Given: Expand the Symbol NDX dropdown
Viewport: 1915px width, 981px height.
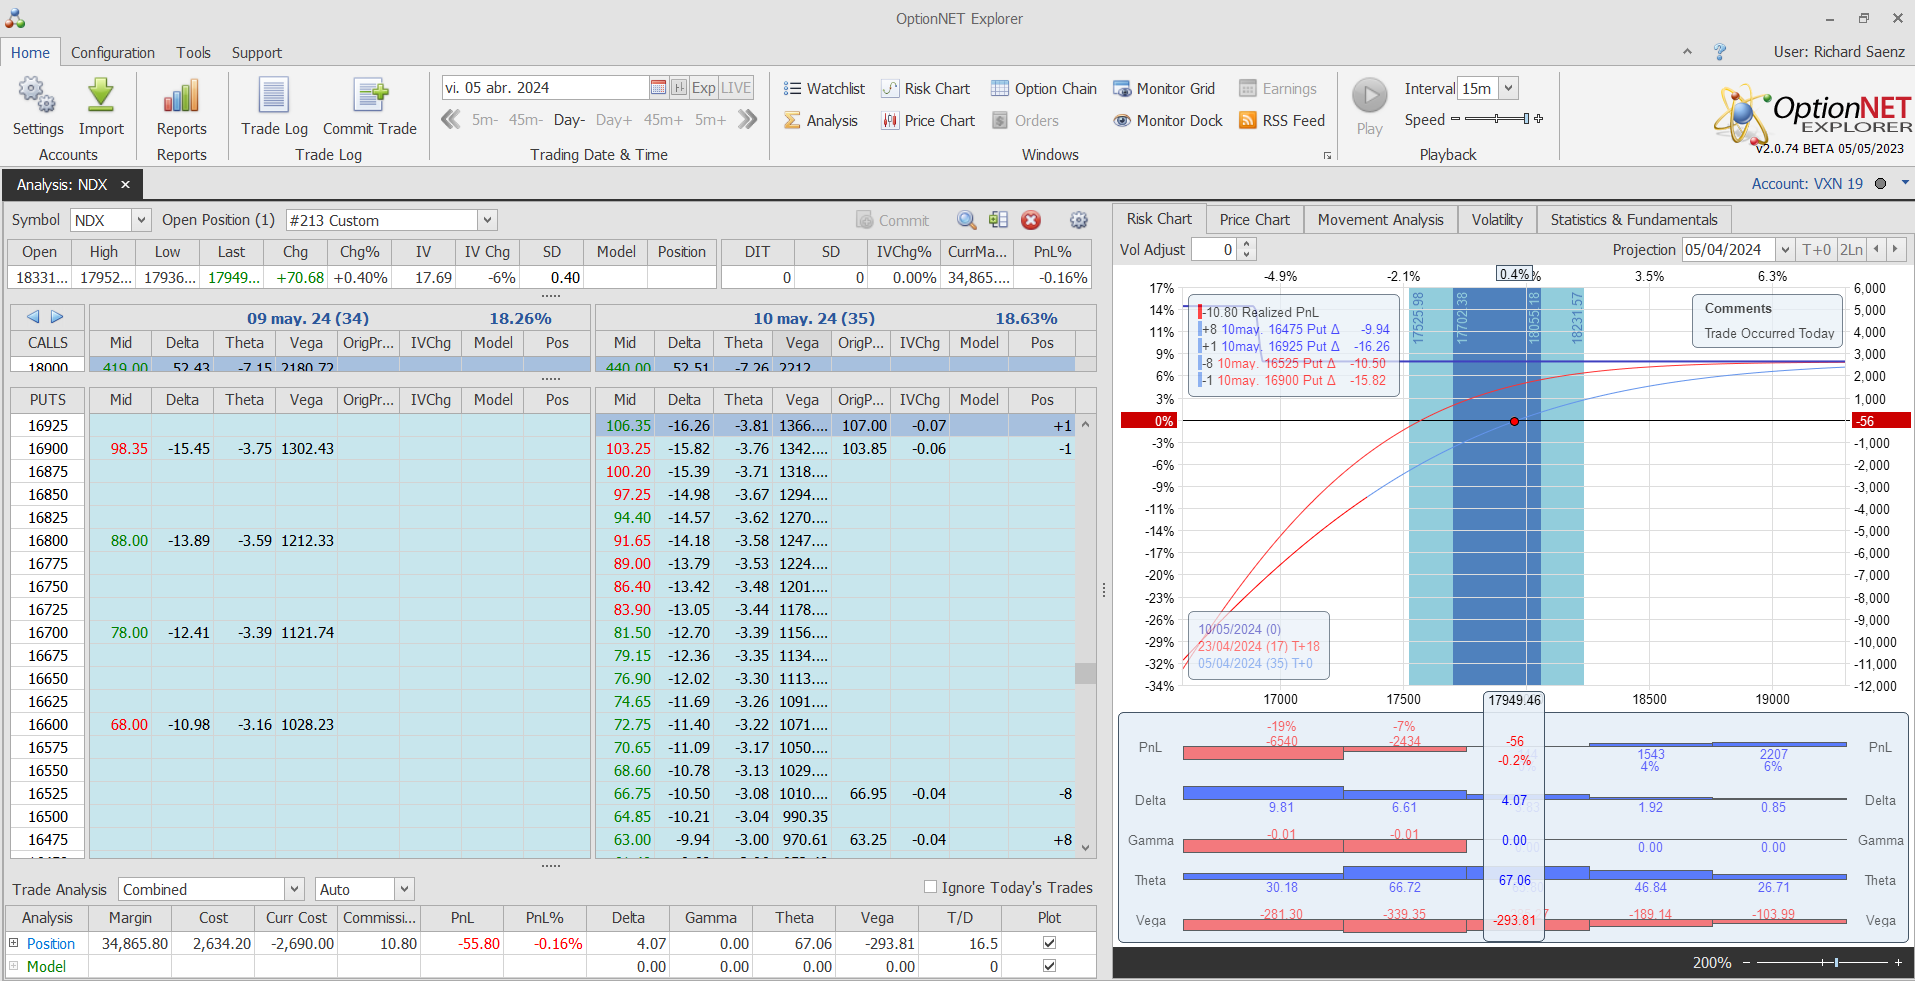Looking at the screenshot, I should click(x=141, y=220).
